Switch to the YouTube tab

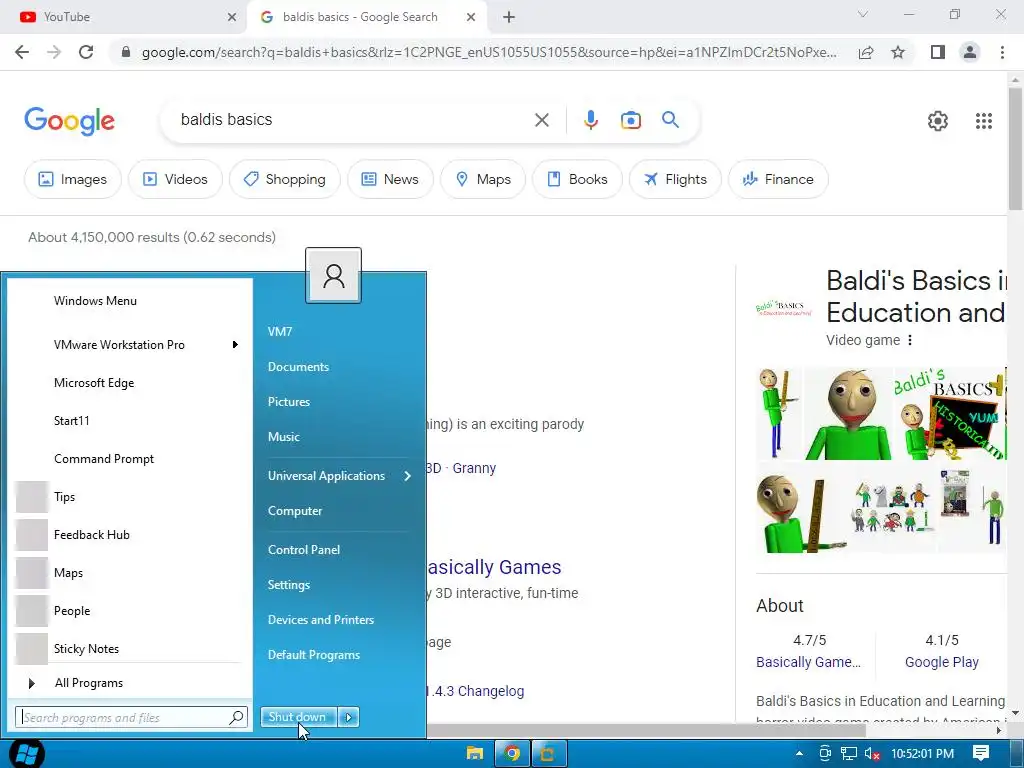pyautogui.click(x=123, y=17)
